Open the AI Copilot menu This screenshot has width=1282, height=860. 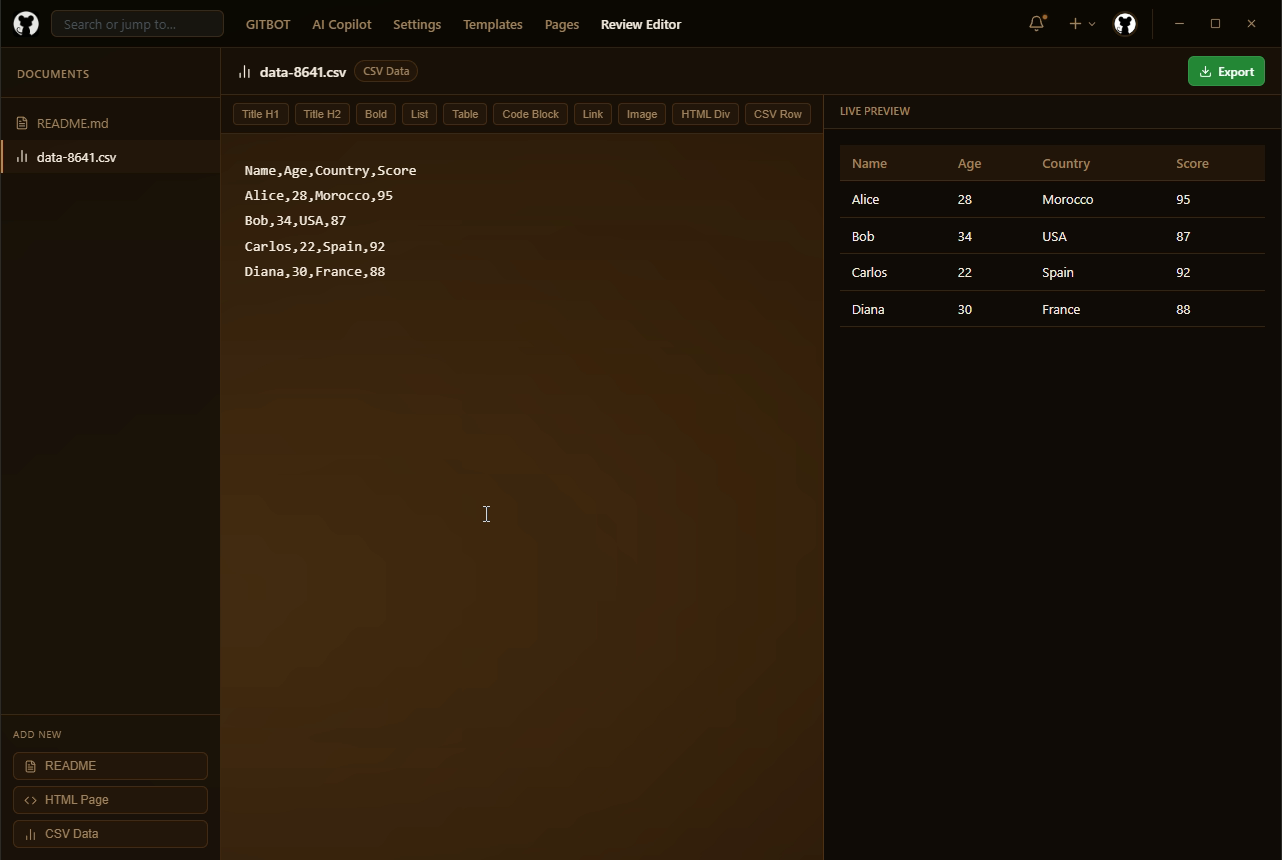tap(341, 24)
